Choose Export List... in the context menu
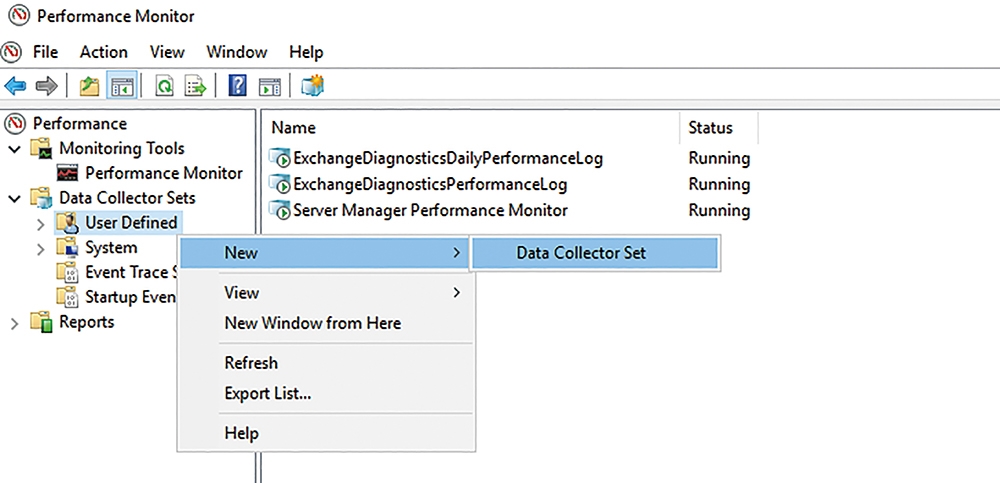The width and height of the screenshot is (1000, 483). [325, 394]
